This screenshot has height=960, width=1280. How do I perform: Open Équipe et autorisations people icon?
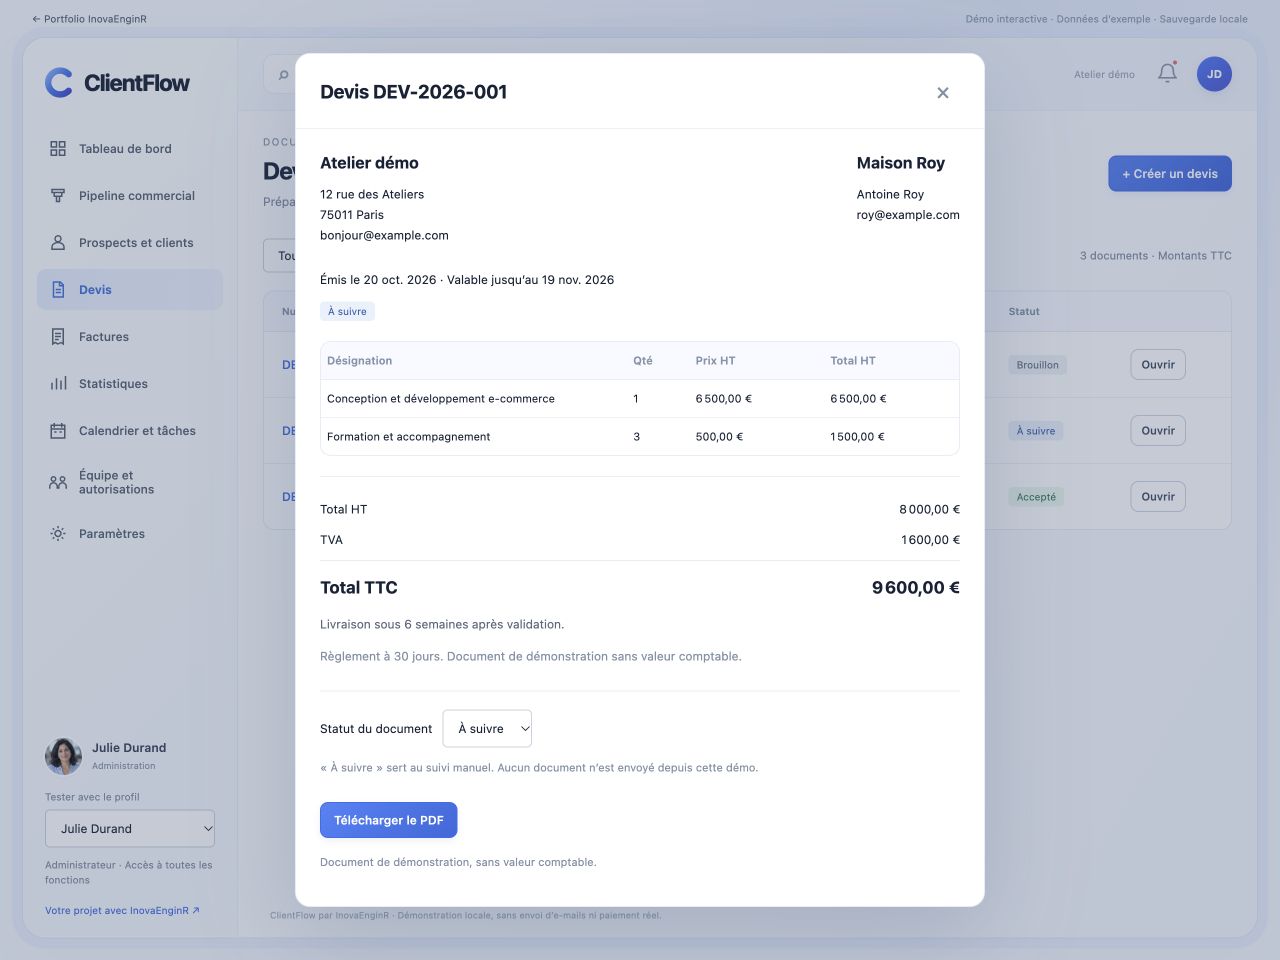pyautogui.click(x=58, y=482)
